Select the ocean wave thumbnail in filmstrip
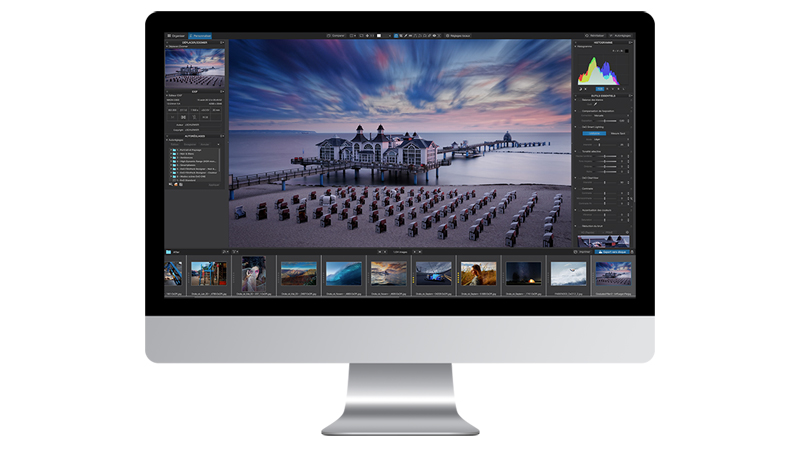Image resolution: width=800 pixels, height=450 pixels. 343,272
